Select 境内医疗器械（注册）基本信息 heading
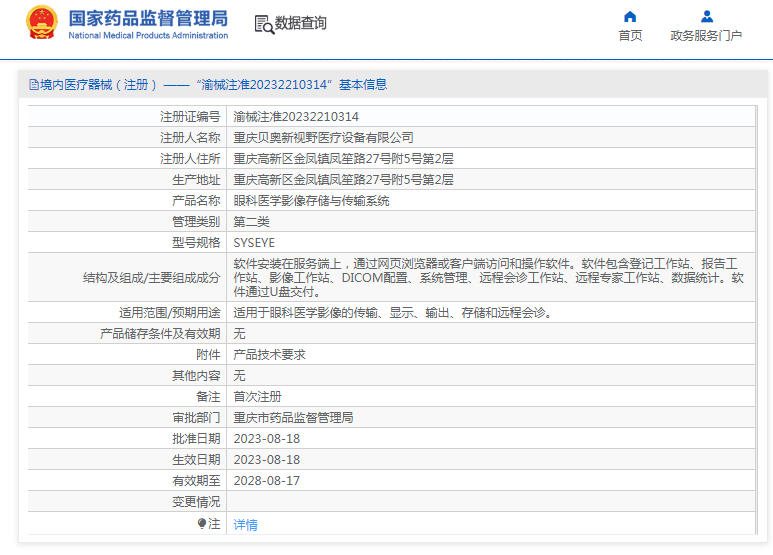The height and width of the screenshot is (555, 773). coord(208,85)
